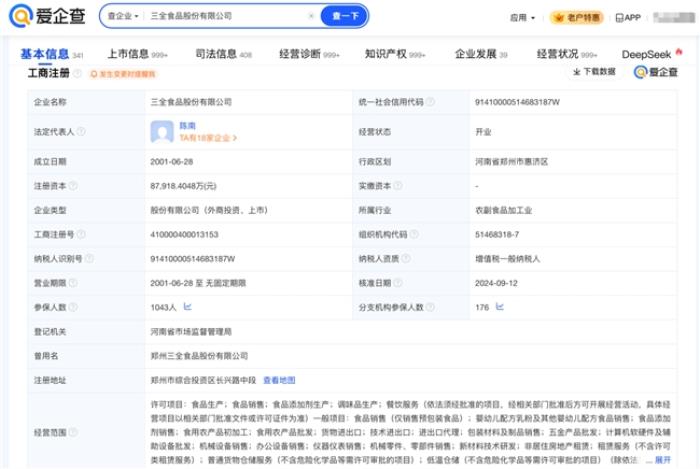Select the organization code 51468318-7
700x469 pixels.
click(496, 235)
